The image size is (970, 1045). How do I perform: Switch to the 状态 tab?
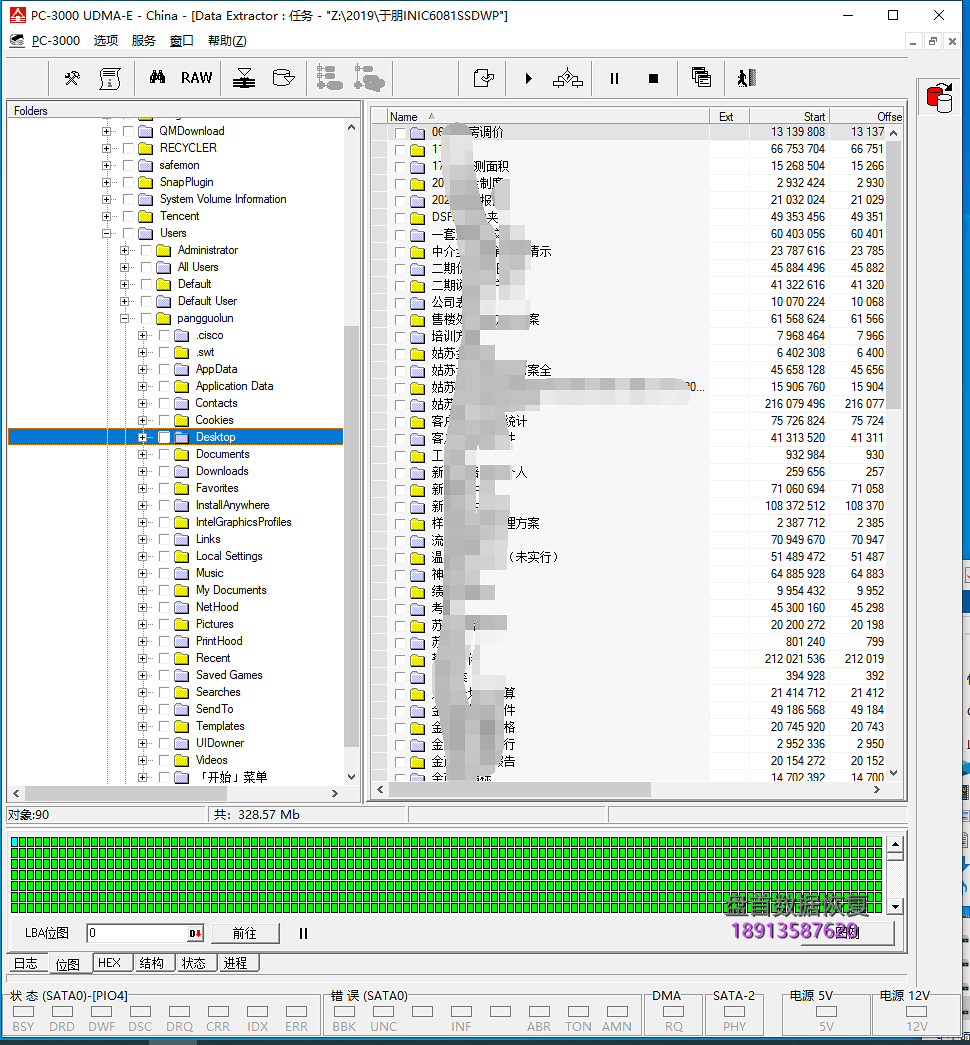[194, 963]
